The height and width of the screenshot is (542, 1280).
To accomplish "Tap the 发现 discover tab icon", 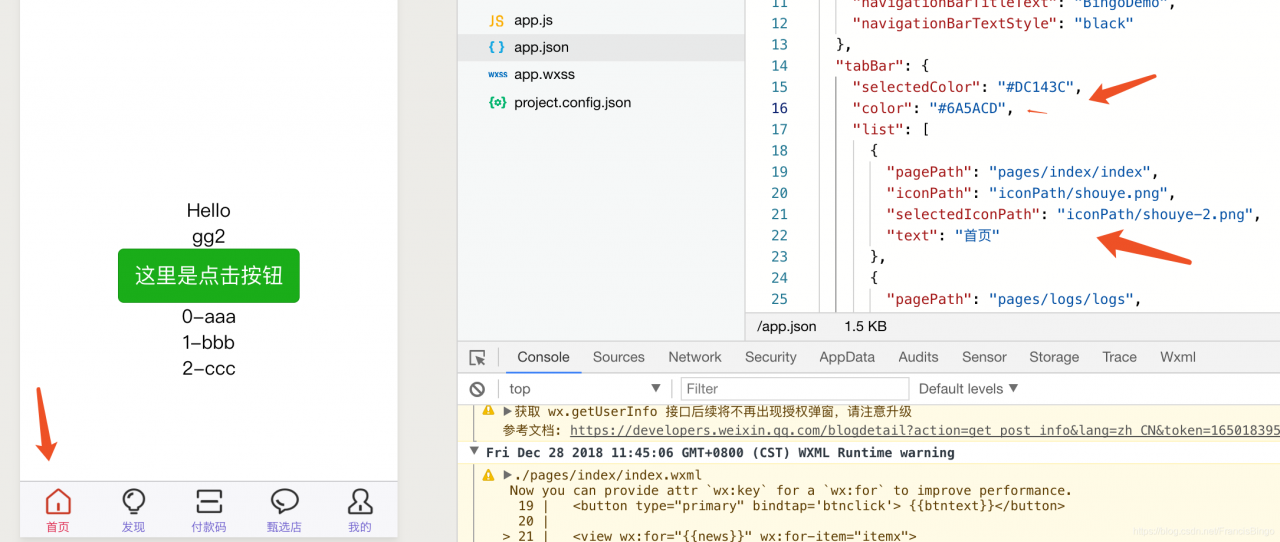I will [x=133, y=501].
